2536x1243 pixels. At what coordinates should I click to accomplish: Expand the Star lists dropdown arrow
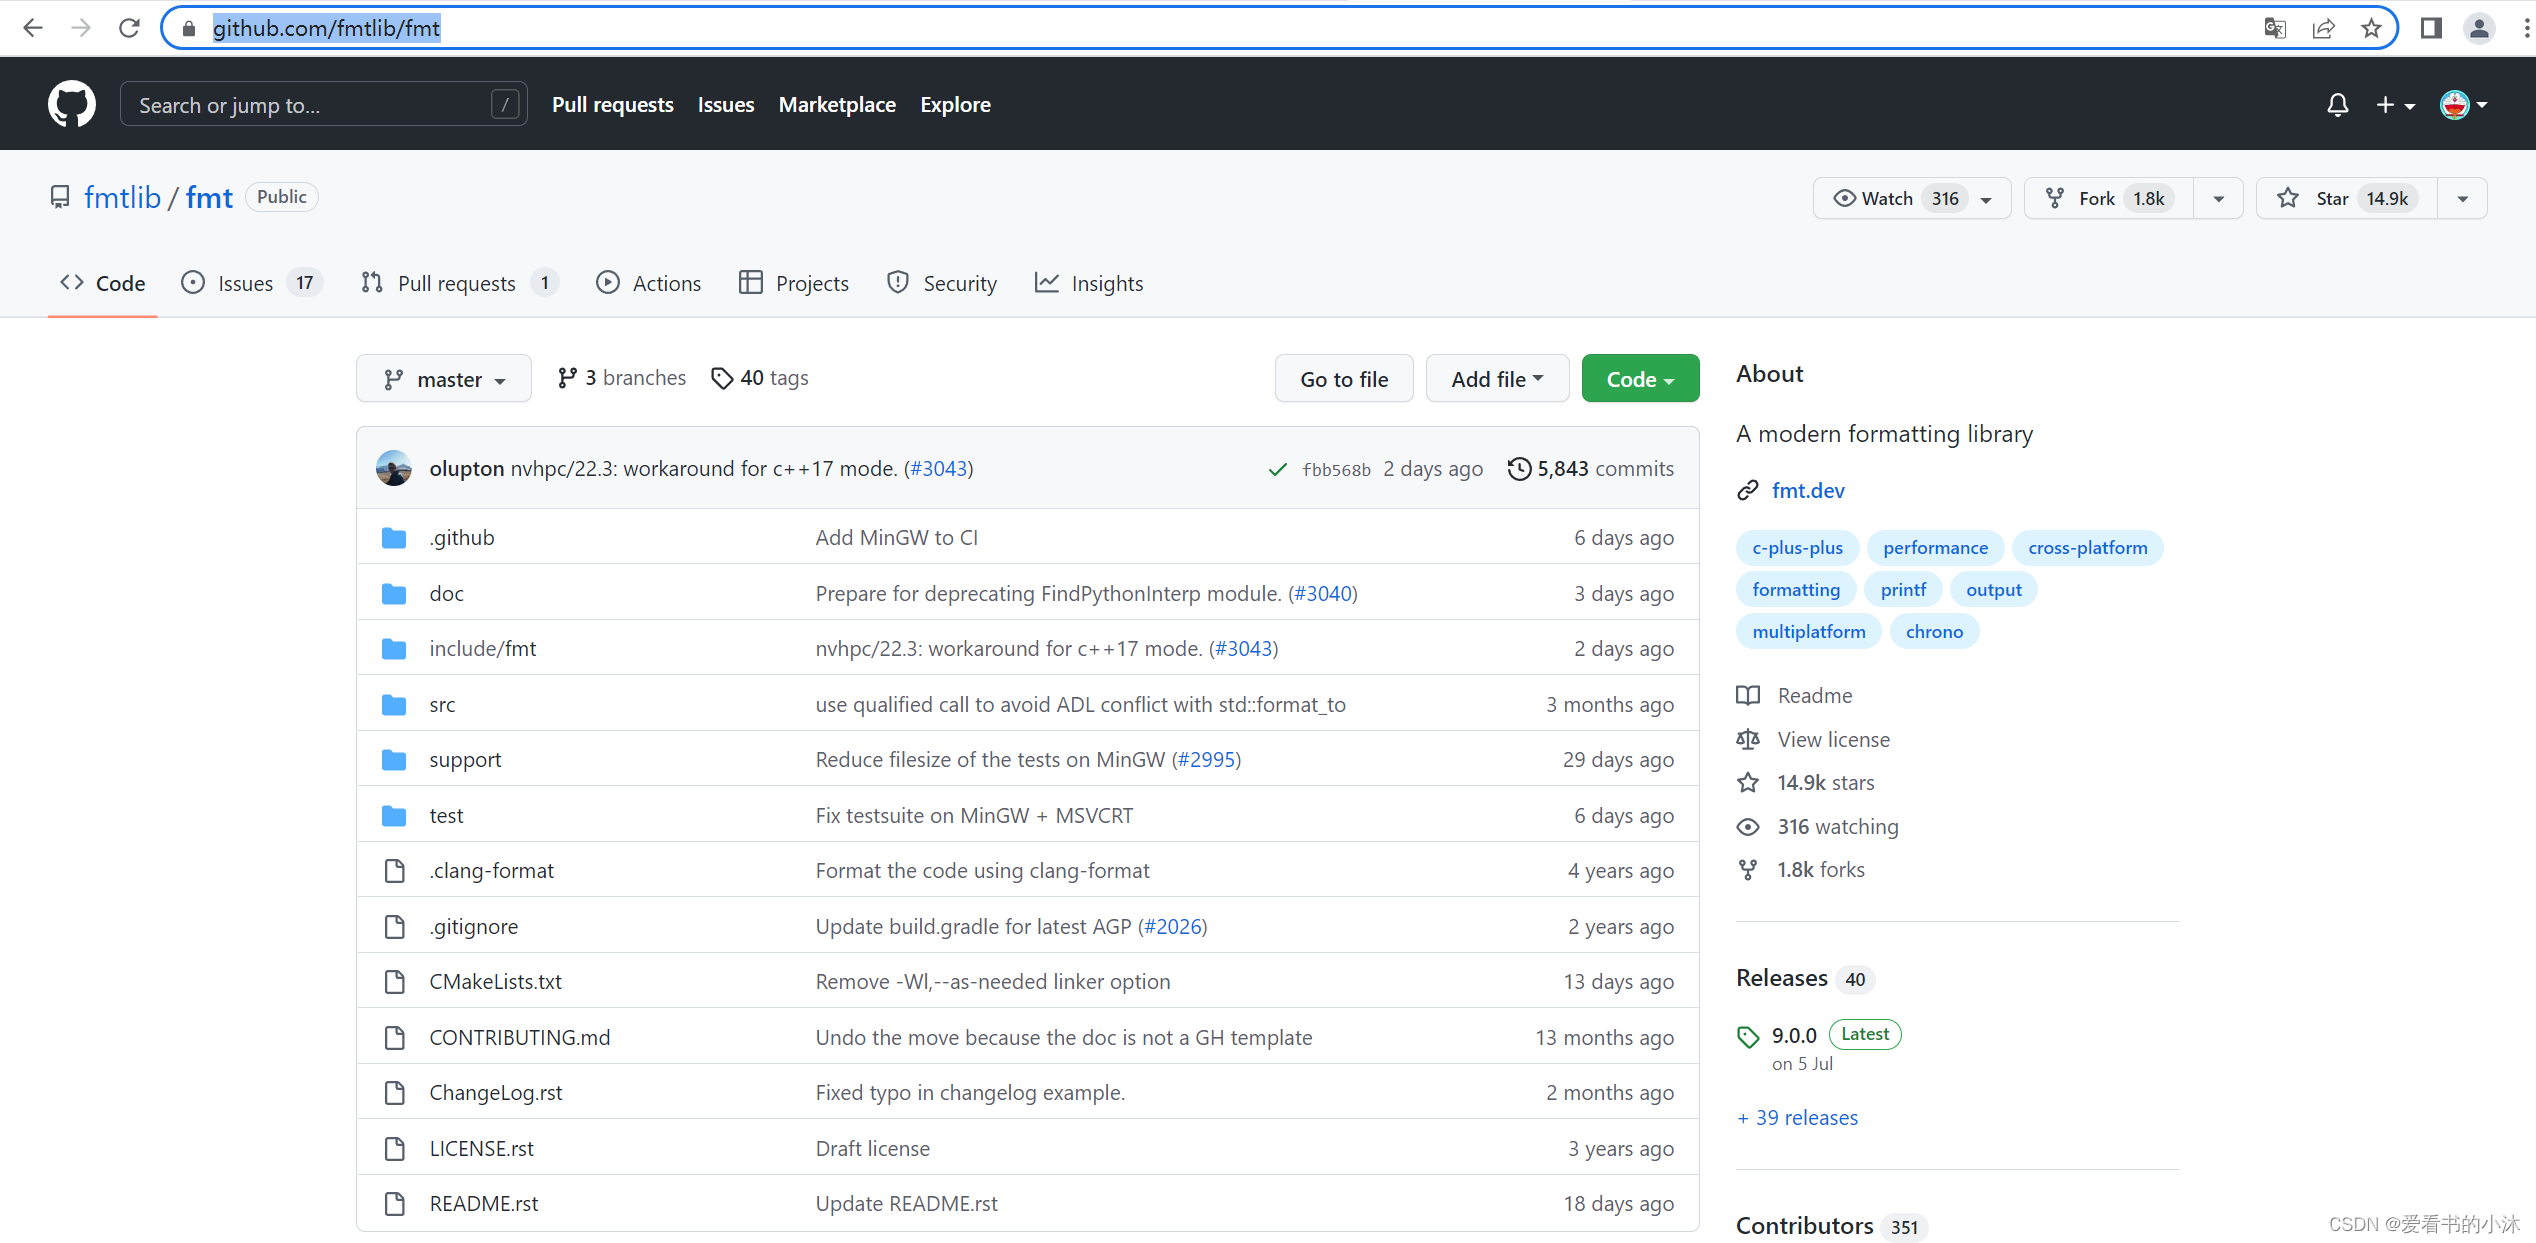(2462, 198)
